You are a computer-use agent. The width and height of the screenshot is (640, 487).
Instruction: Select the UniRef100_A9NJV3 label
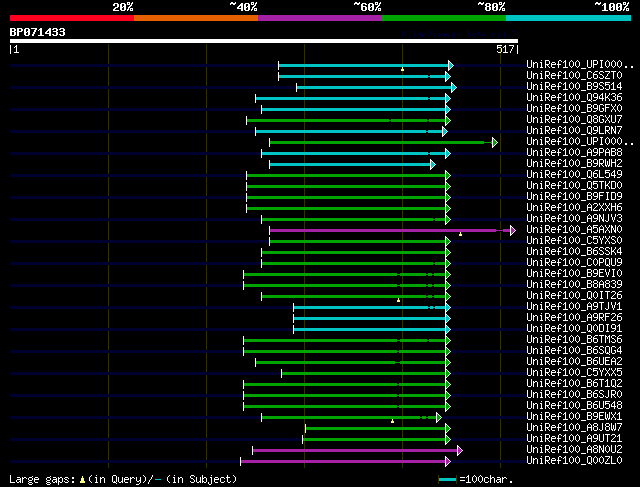(x=574, y=219)
